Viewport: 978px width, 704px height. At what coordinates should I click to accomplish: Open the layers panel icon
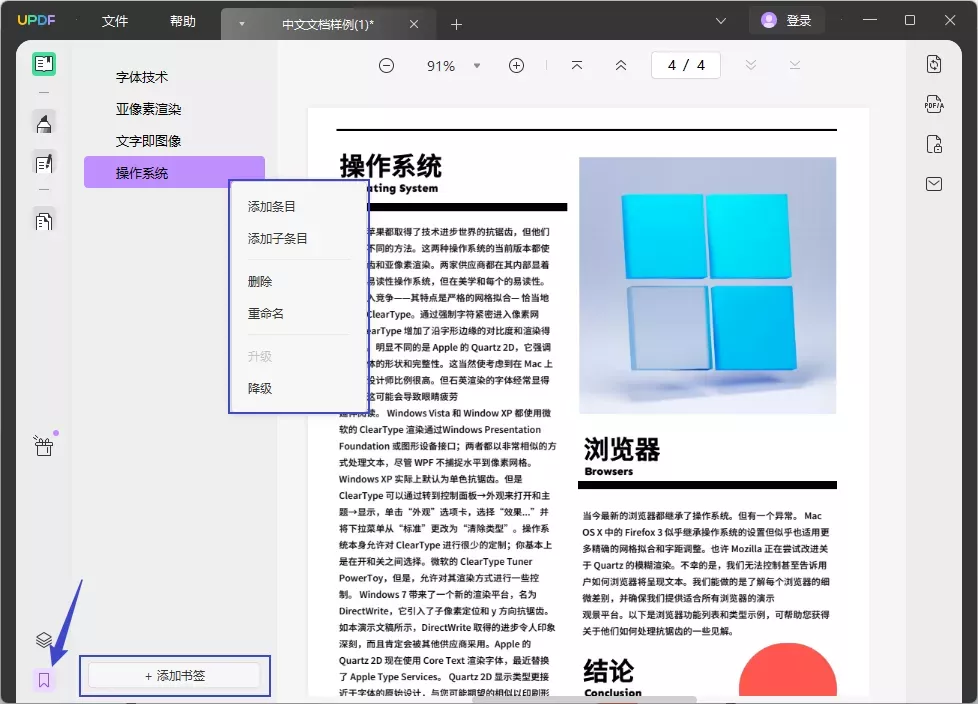pos(43,640)
